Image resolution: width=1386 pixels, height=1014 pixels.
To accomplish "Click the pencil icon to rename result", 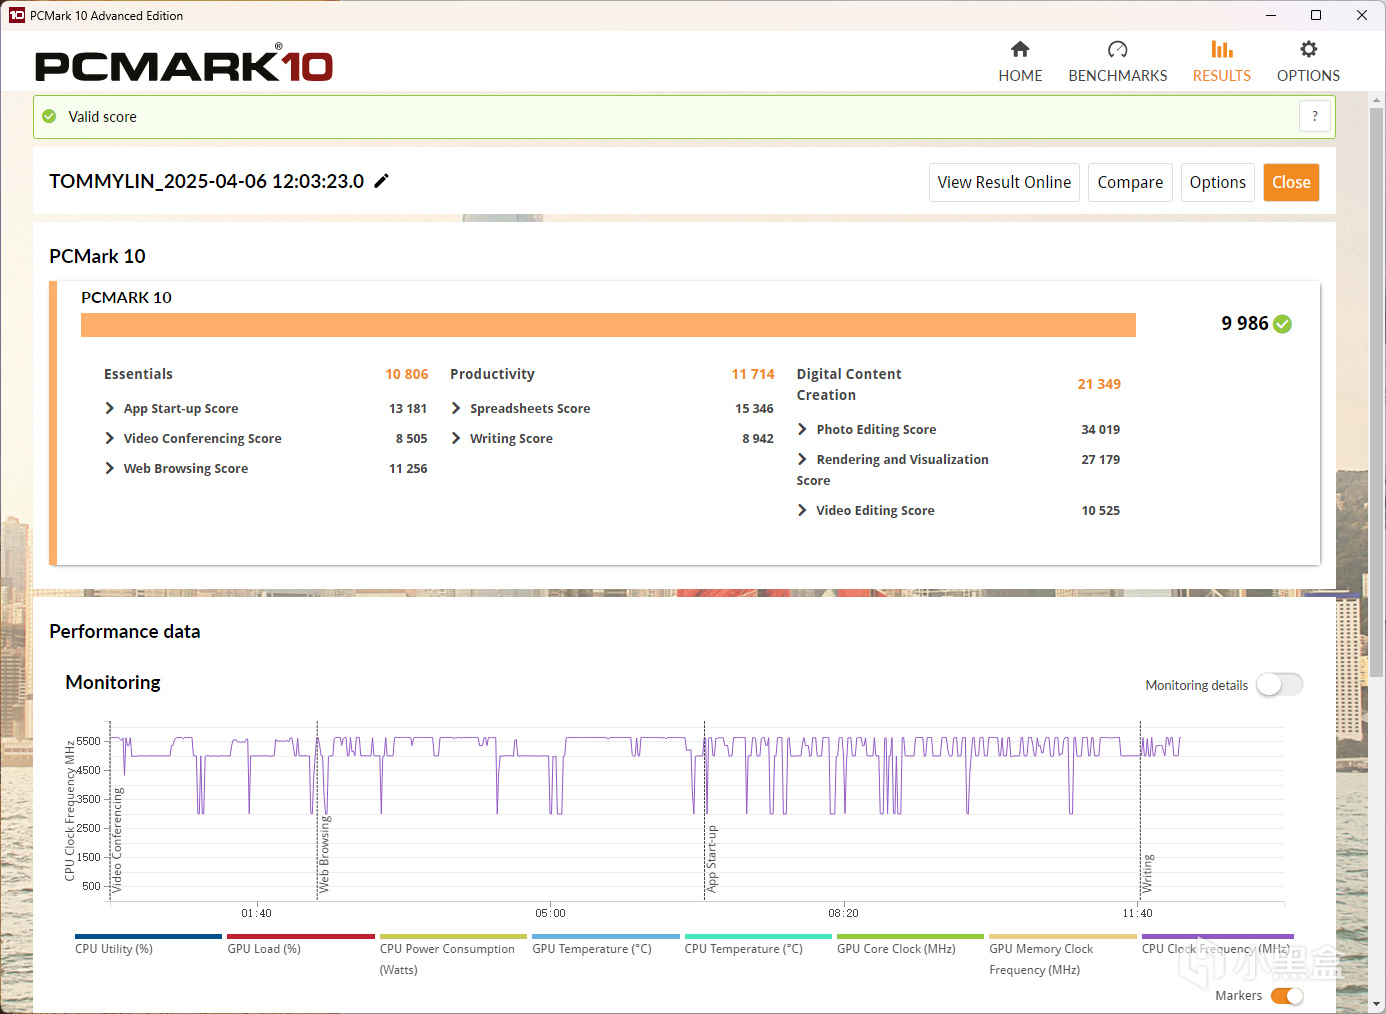I will 381,181.
